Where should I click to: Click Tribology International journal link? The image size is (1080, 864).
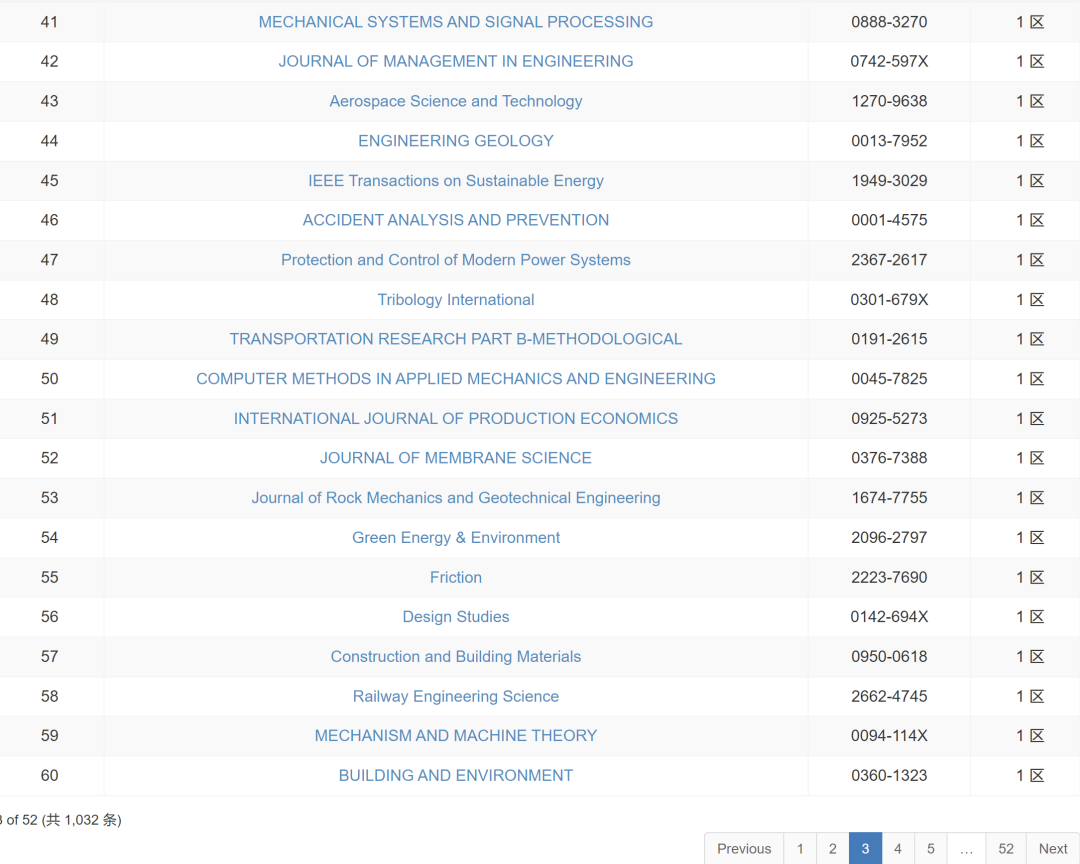[455, 300]
